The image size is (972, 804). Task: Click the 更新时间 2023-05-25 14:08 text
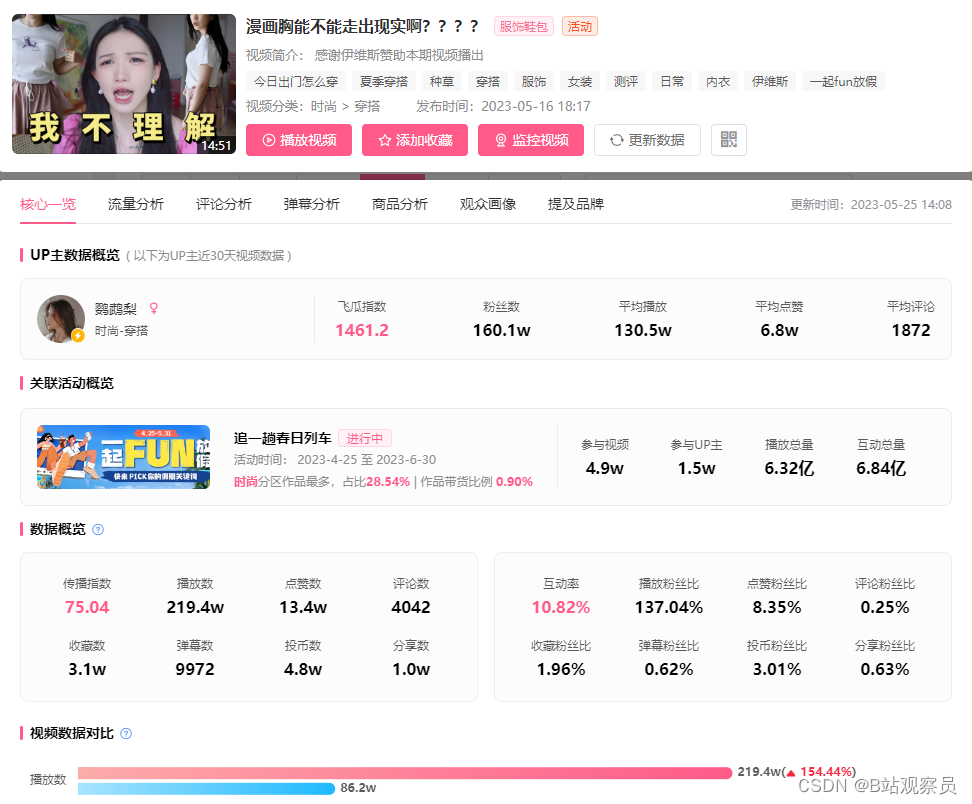pos(871,205)
